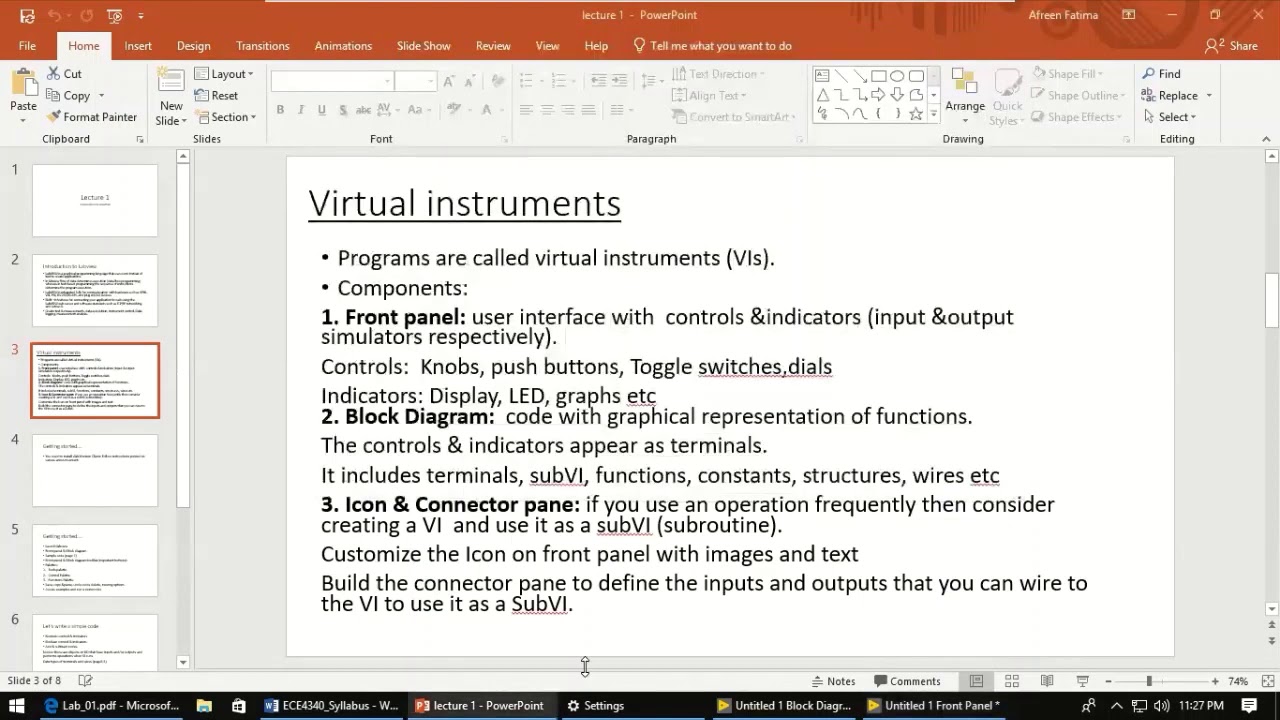Open the Microsoft Store taskbar icon
The image size is (1280, 720).
238,706
